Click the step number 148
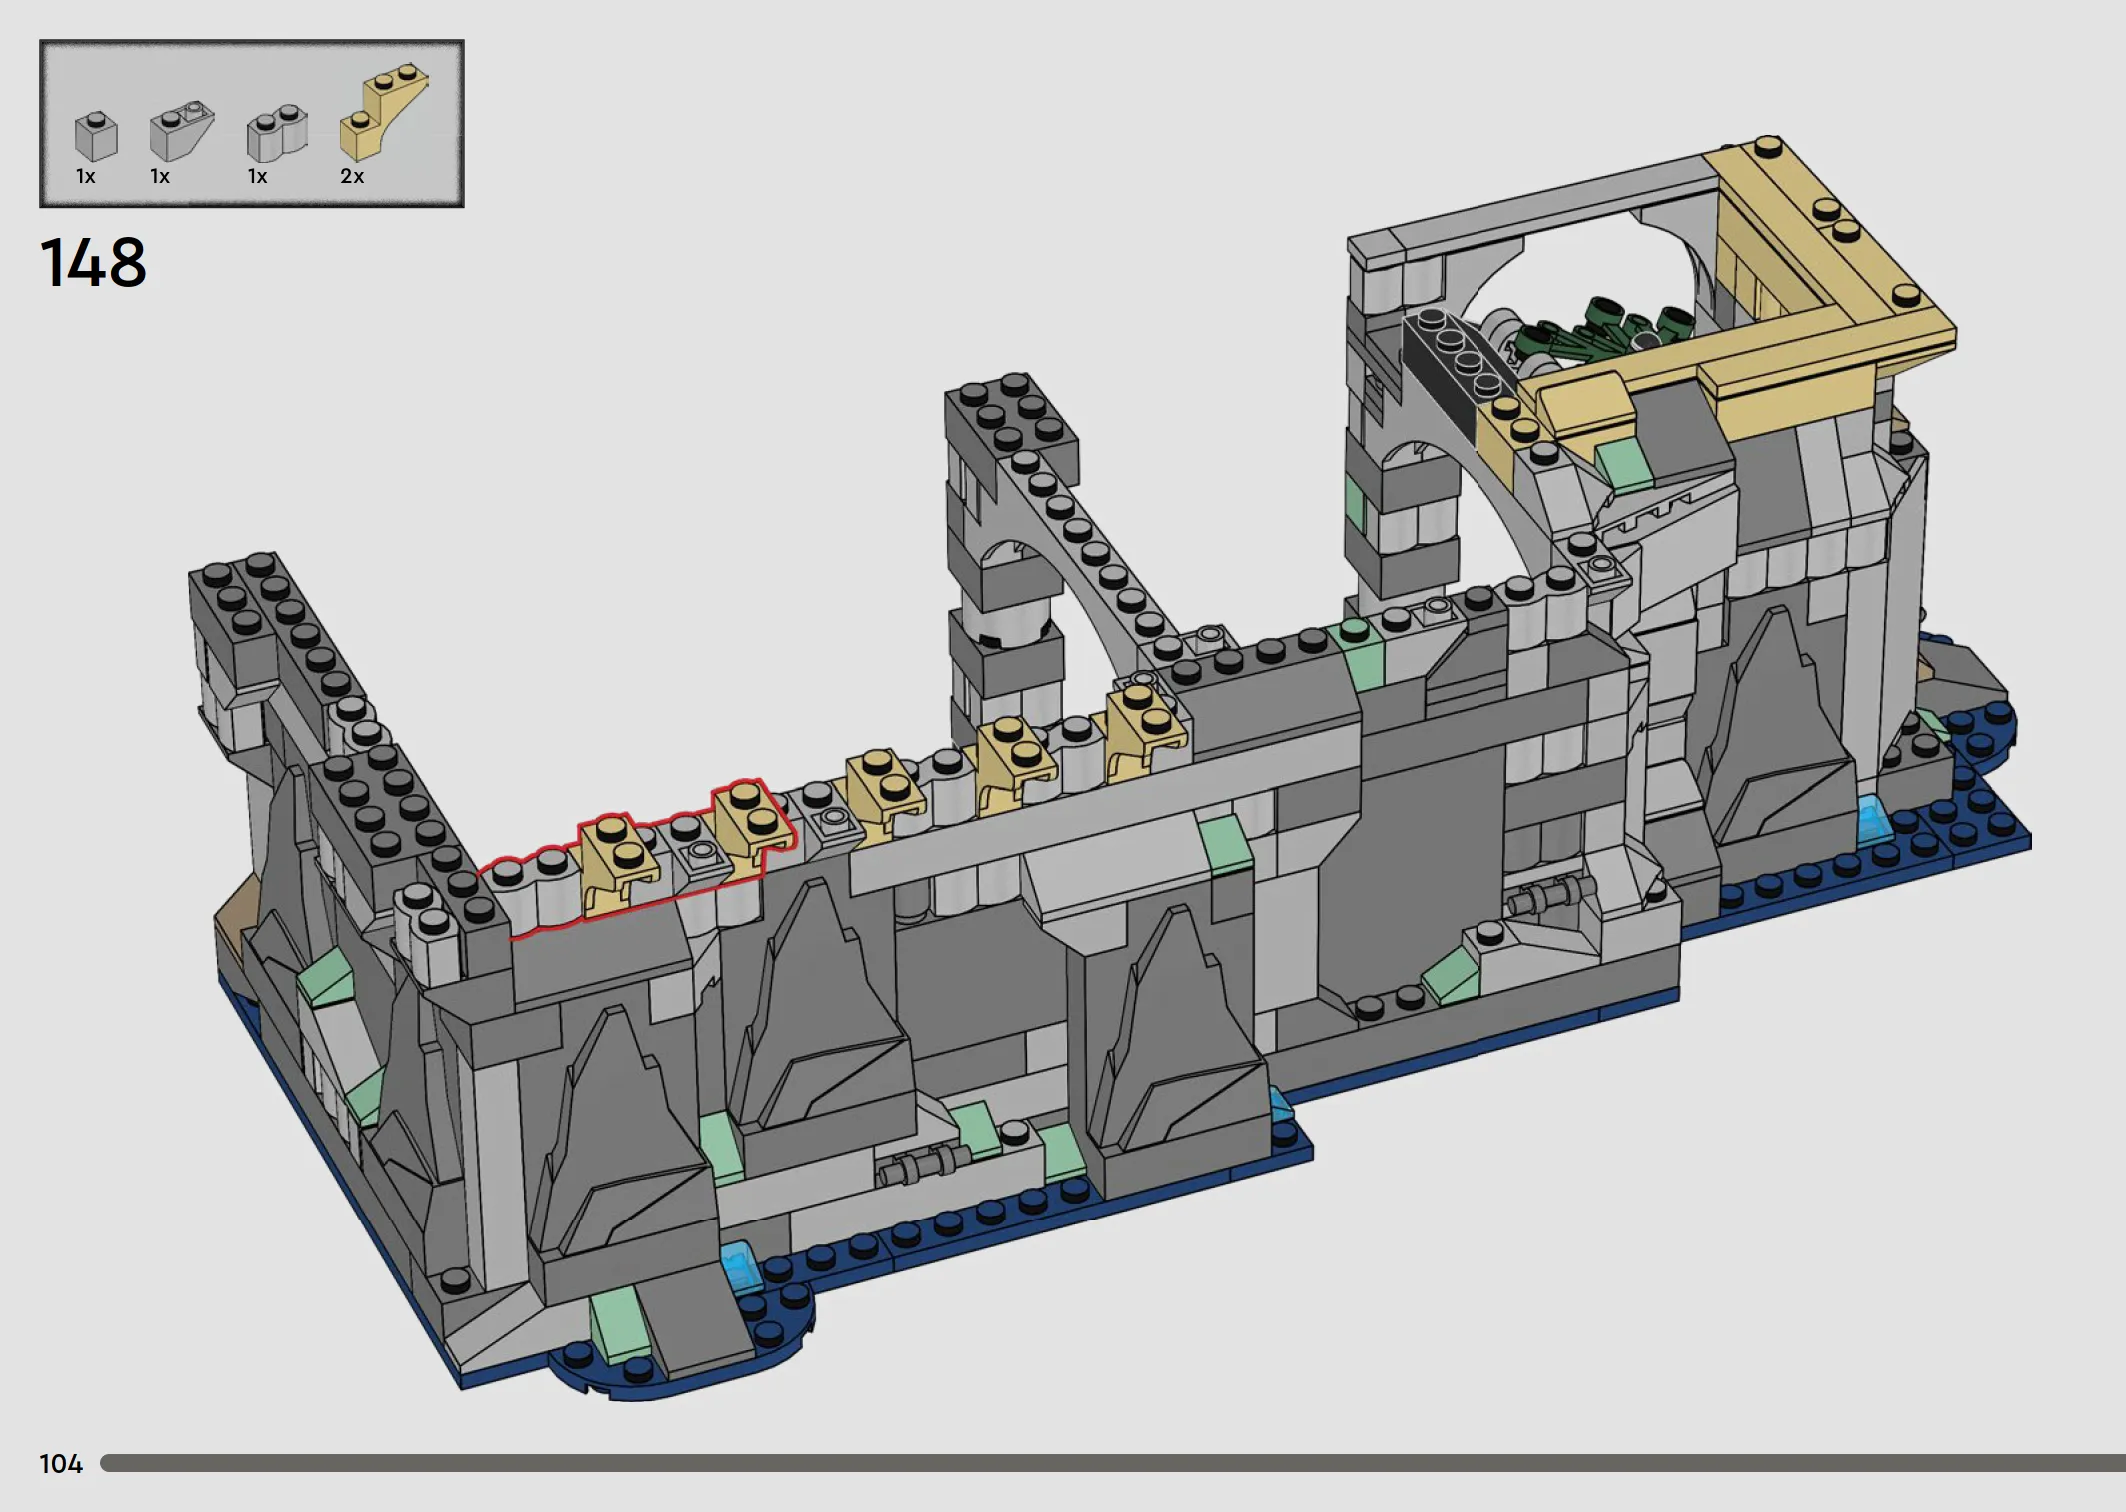Image resolution: width=2126 pixels, height=1512 pixels. click(x=93, y=263)
